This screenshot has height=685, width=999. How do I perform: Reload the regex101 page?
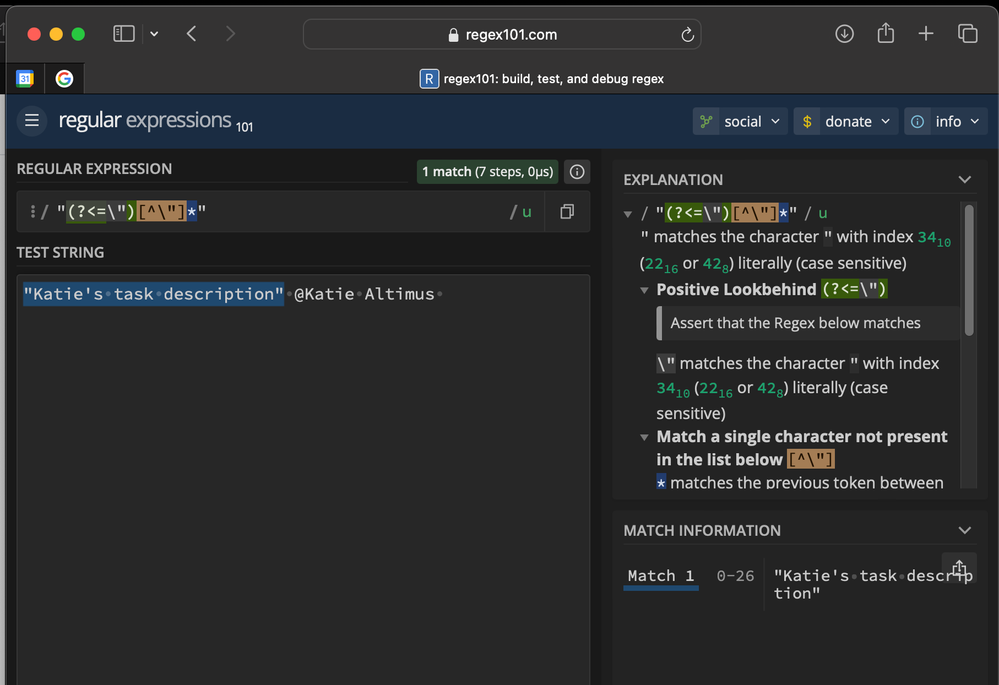point(687,35)
